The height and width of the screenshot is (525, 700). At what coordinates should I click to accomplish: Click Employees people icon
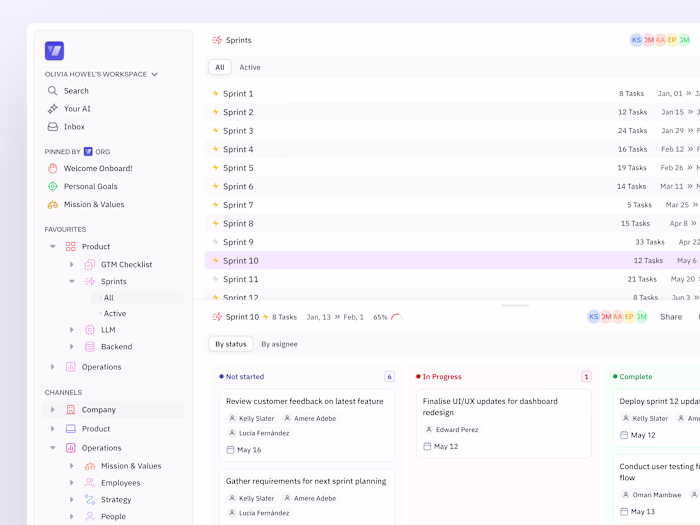click(90, 483)
